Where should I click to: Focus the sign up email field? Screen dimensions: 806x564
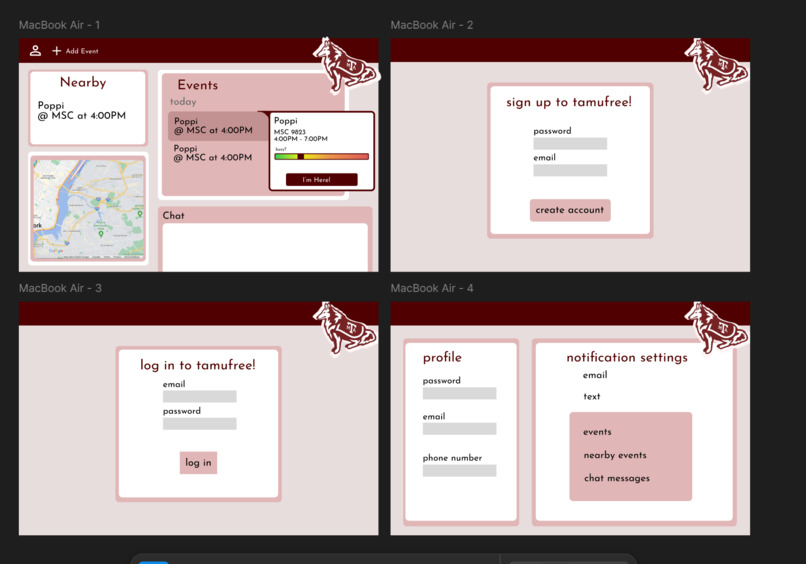[x=570, y=170]
